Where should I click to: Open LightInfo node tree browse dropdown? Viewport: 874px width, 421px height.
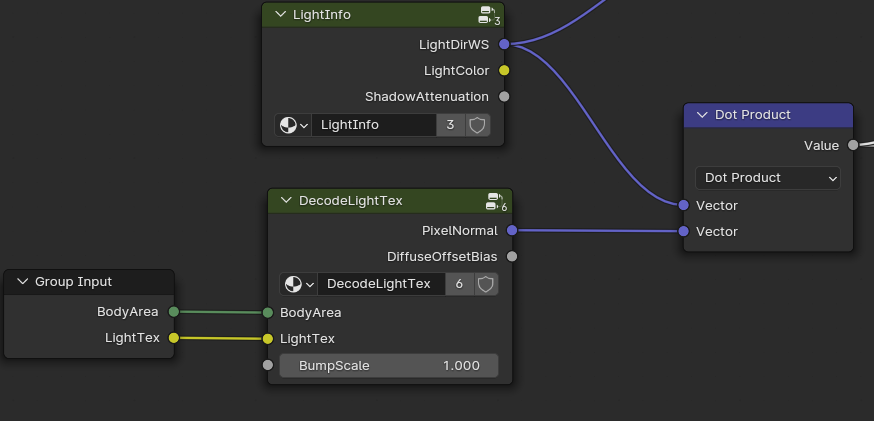(x=293, y=125)
